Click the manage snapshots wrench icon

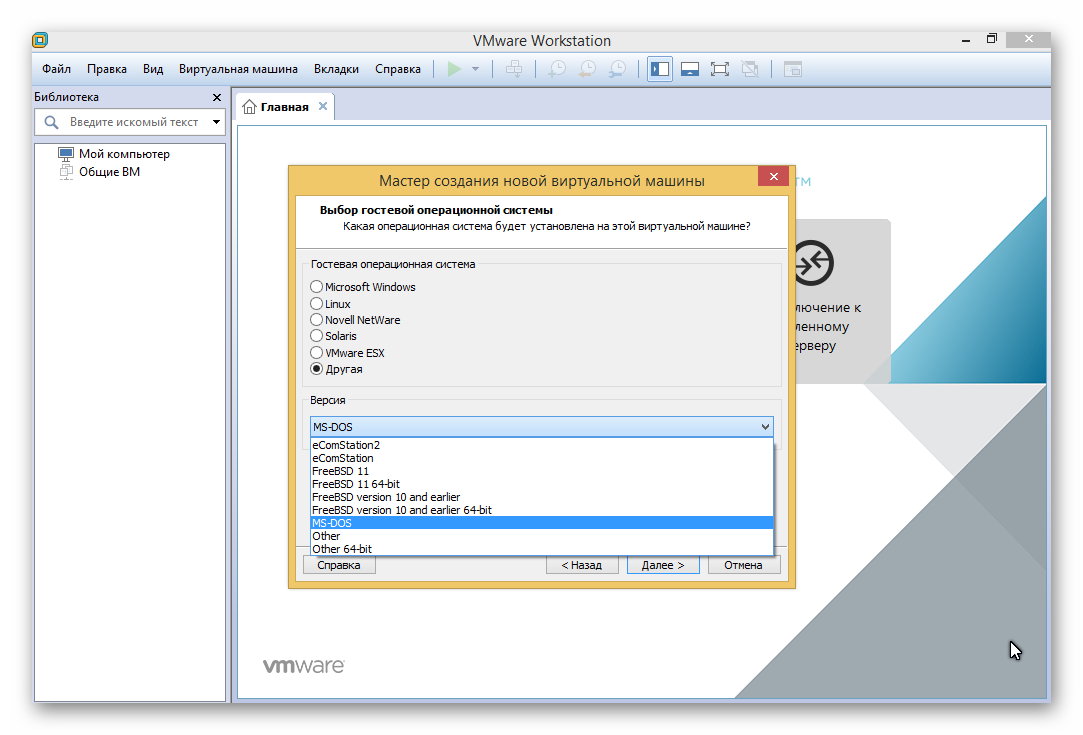(617, 69)
